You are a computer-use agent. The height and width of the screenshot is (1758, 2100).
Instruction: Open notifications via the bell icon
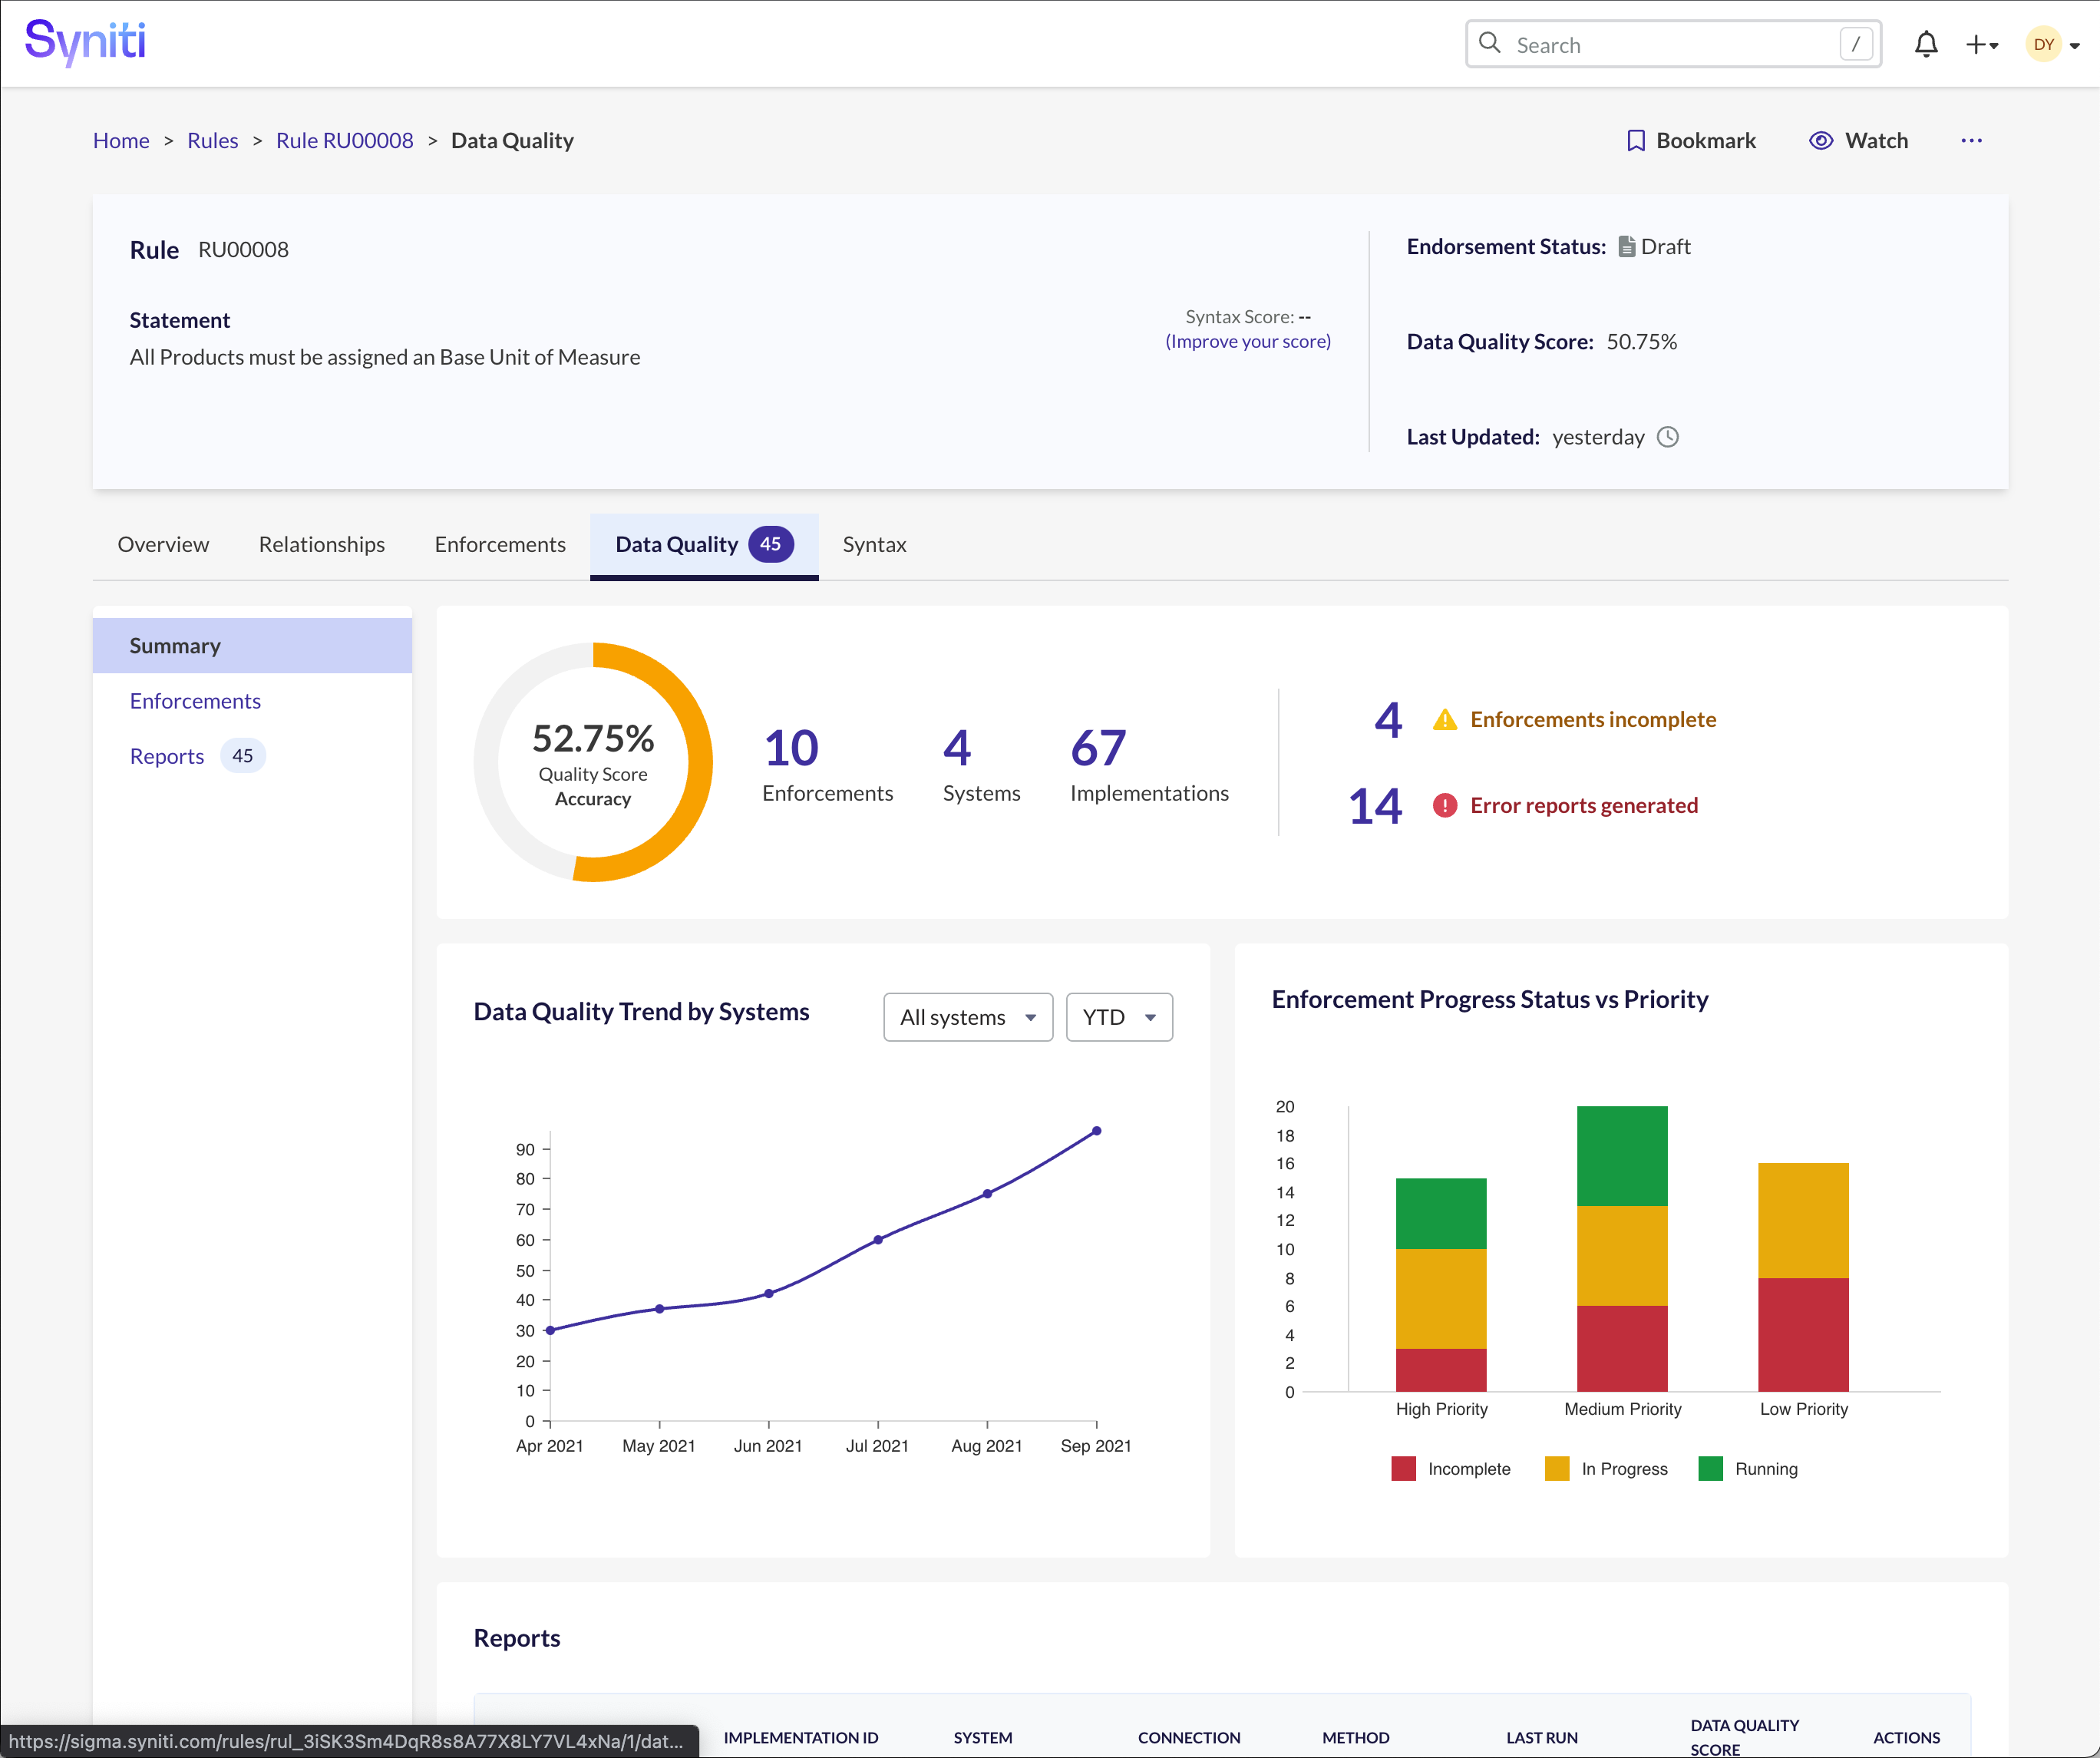[1926, 44]
